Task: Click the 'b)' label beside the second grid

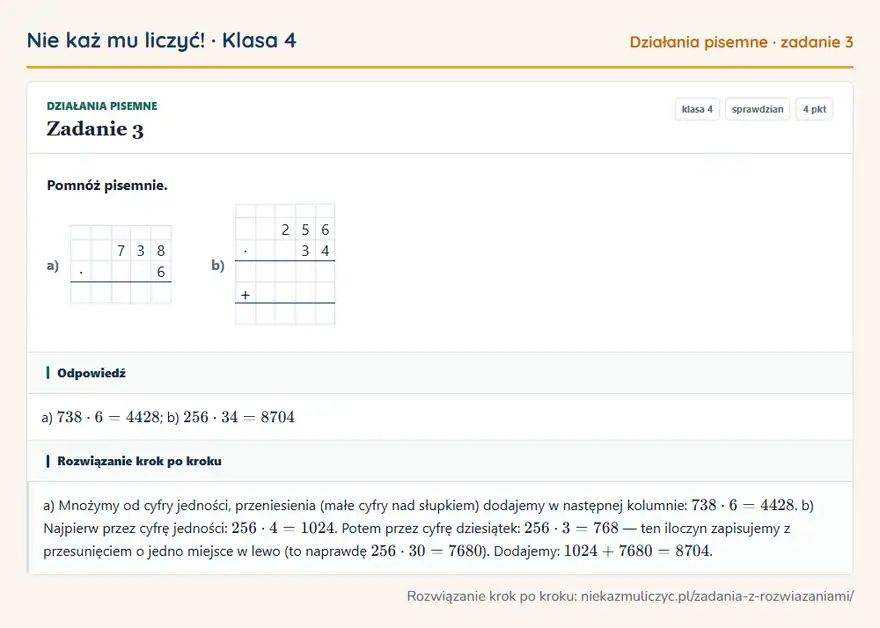Action: (x=218, y=265)
